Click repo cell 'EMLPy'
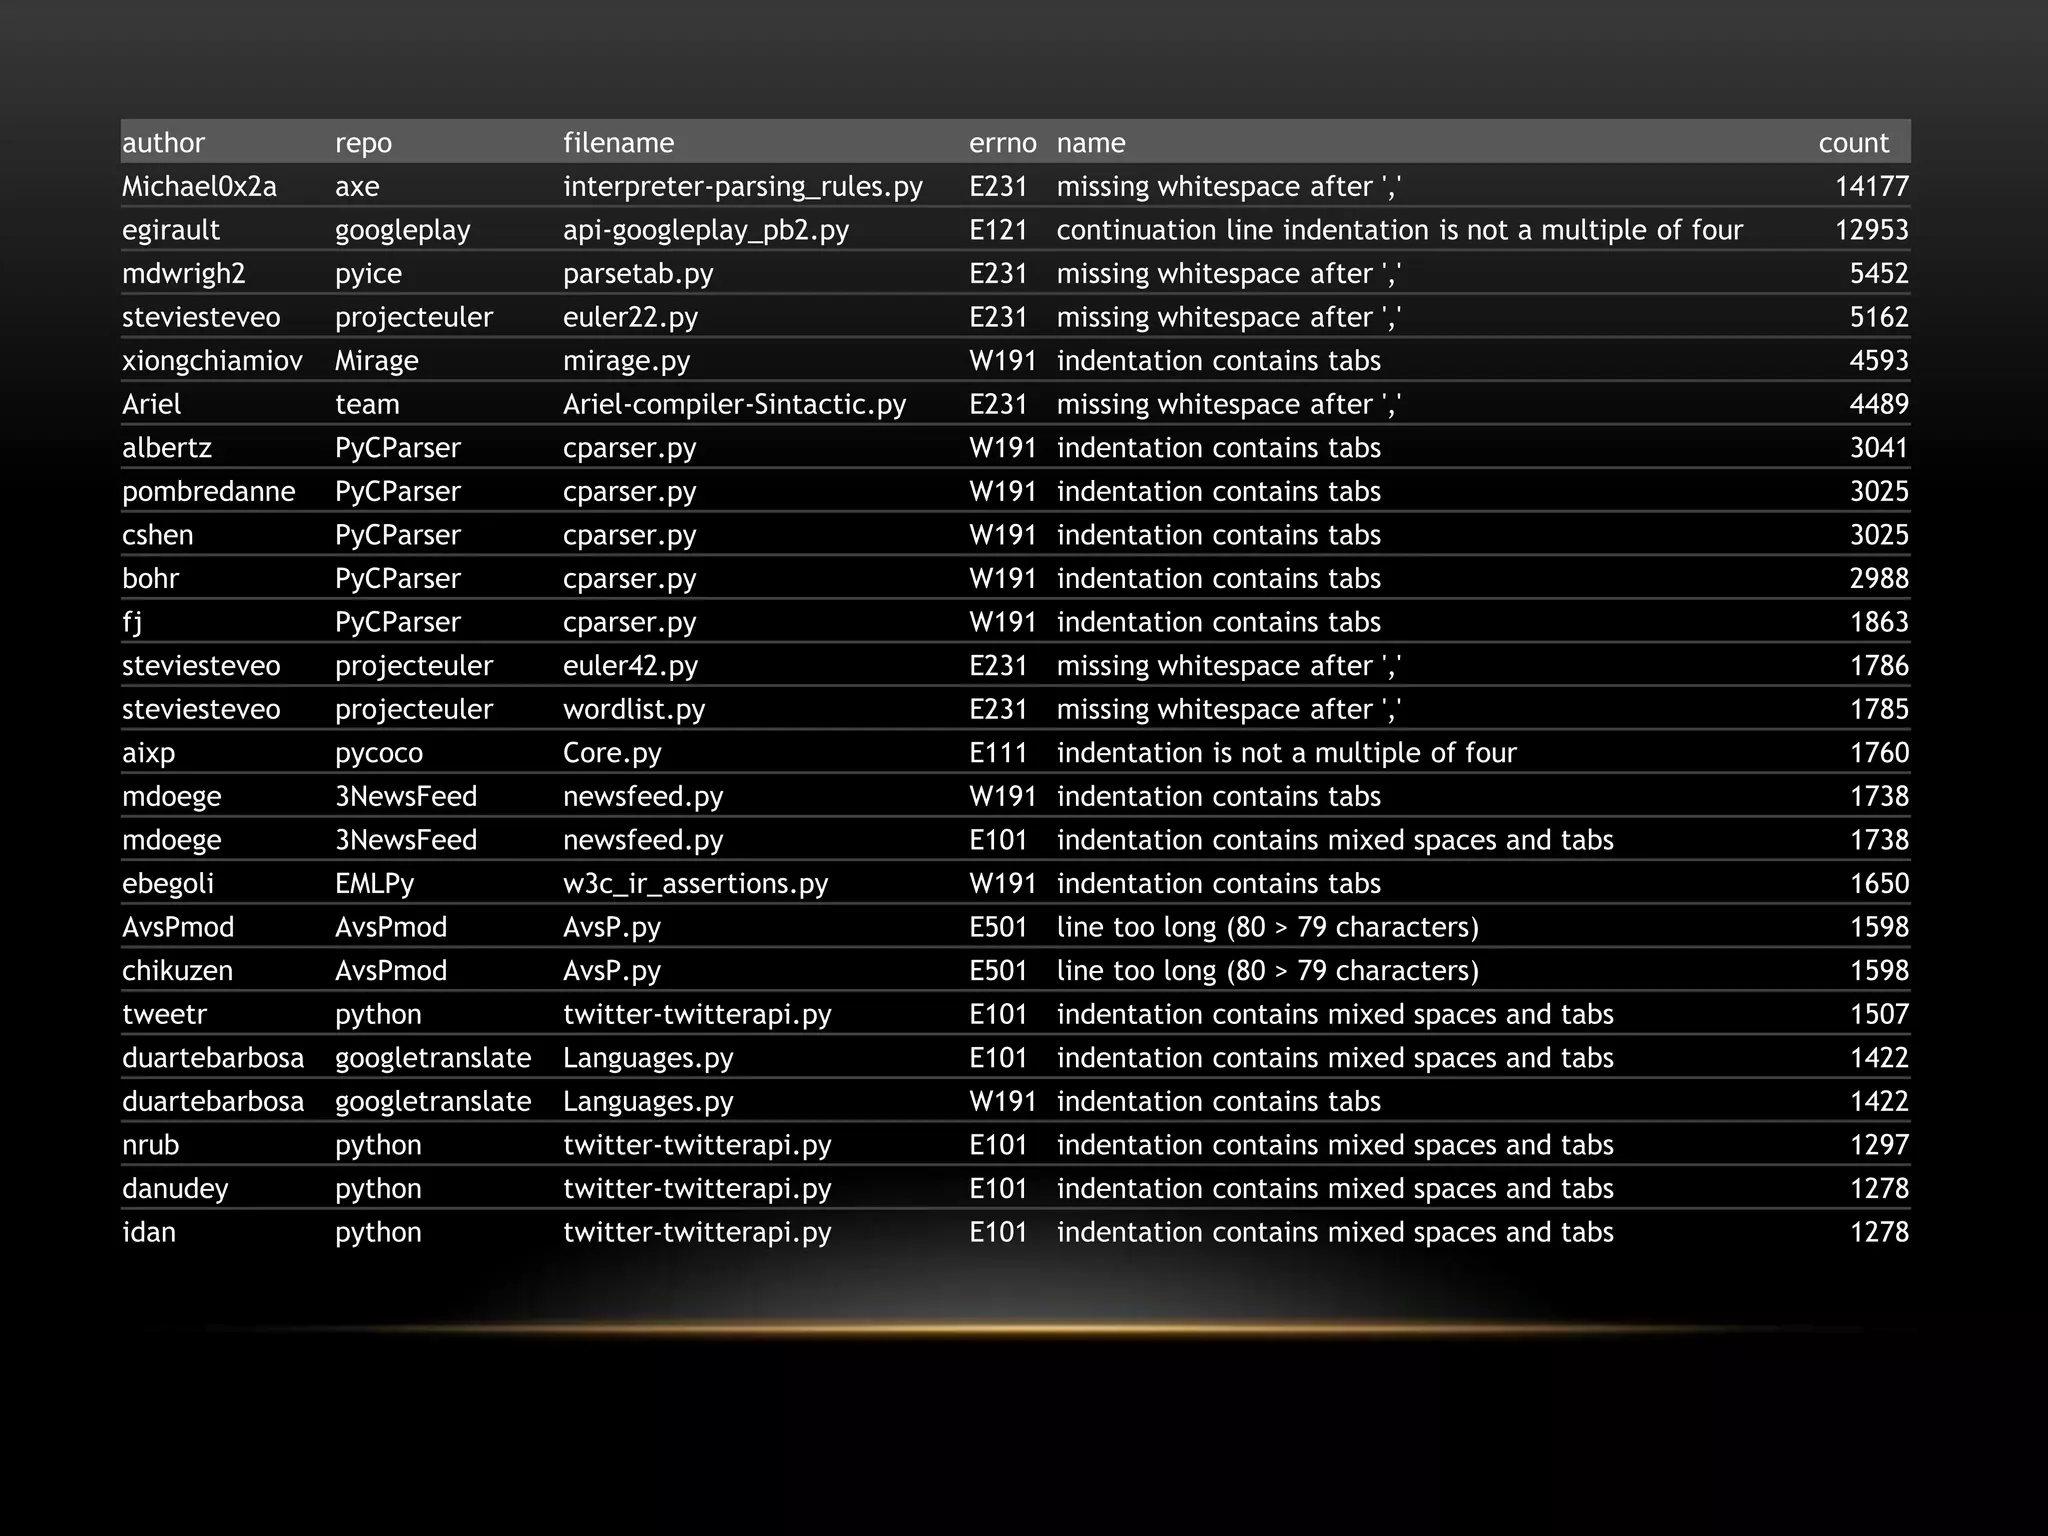 pyautogui.click(x=374, y=884)
